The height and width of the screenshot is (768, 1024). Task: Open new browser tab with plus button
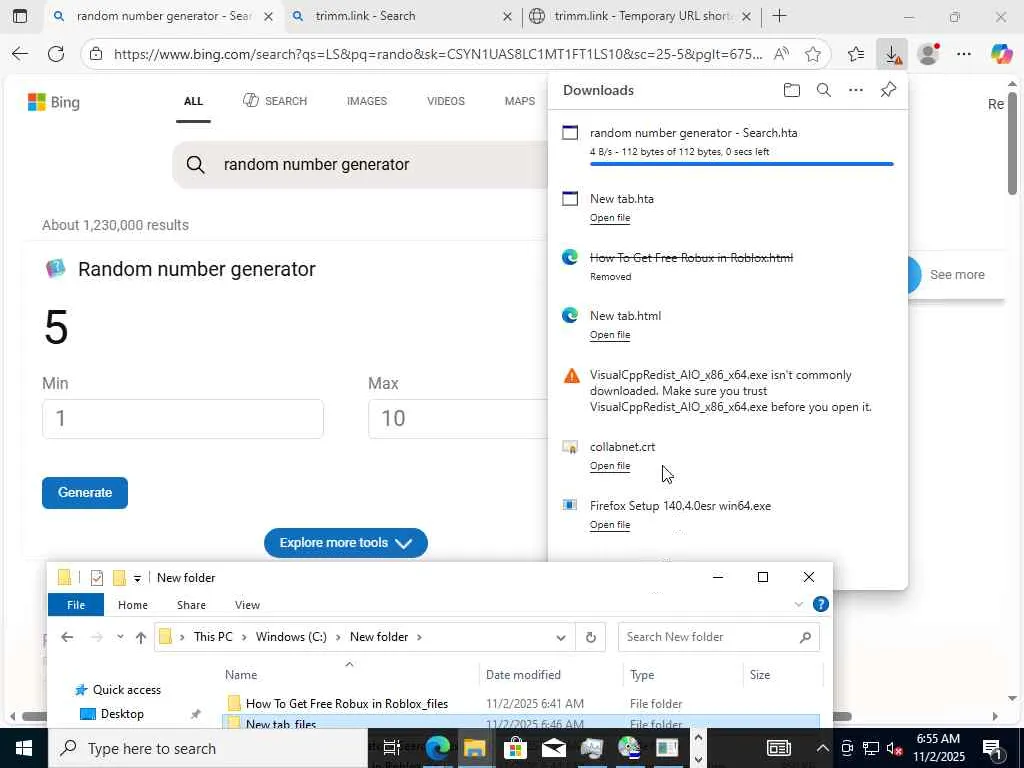pos(779,16)
